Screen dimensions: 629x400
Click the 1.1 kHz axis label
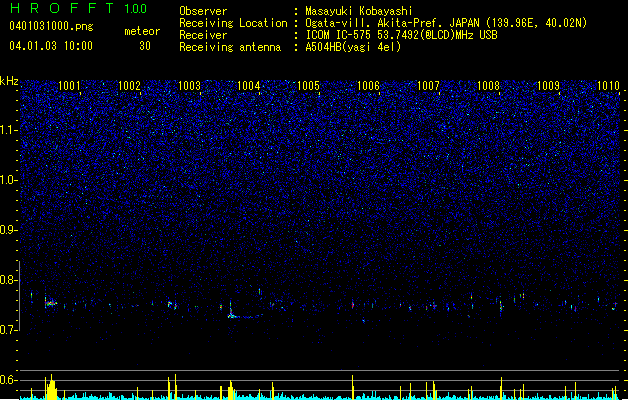coord(9,130)
